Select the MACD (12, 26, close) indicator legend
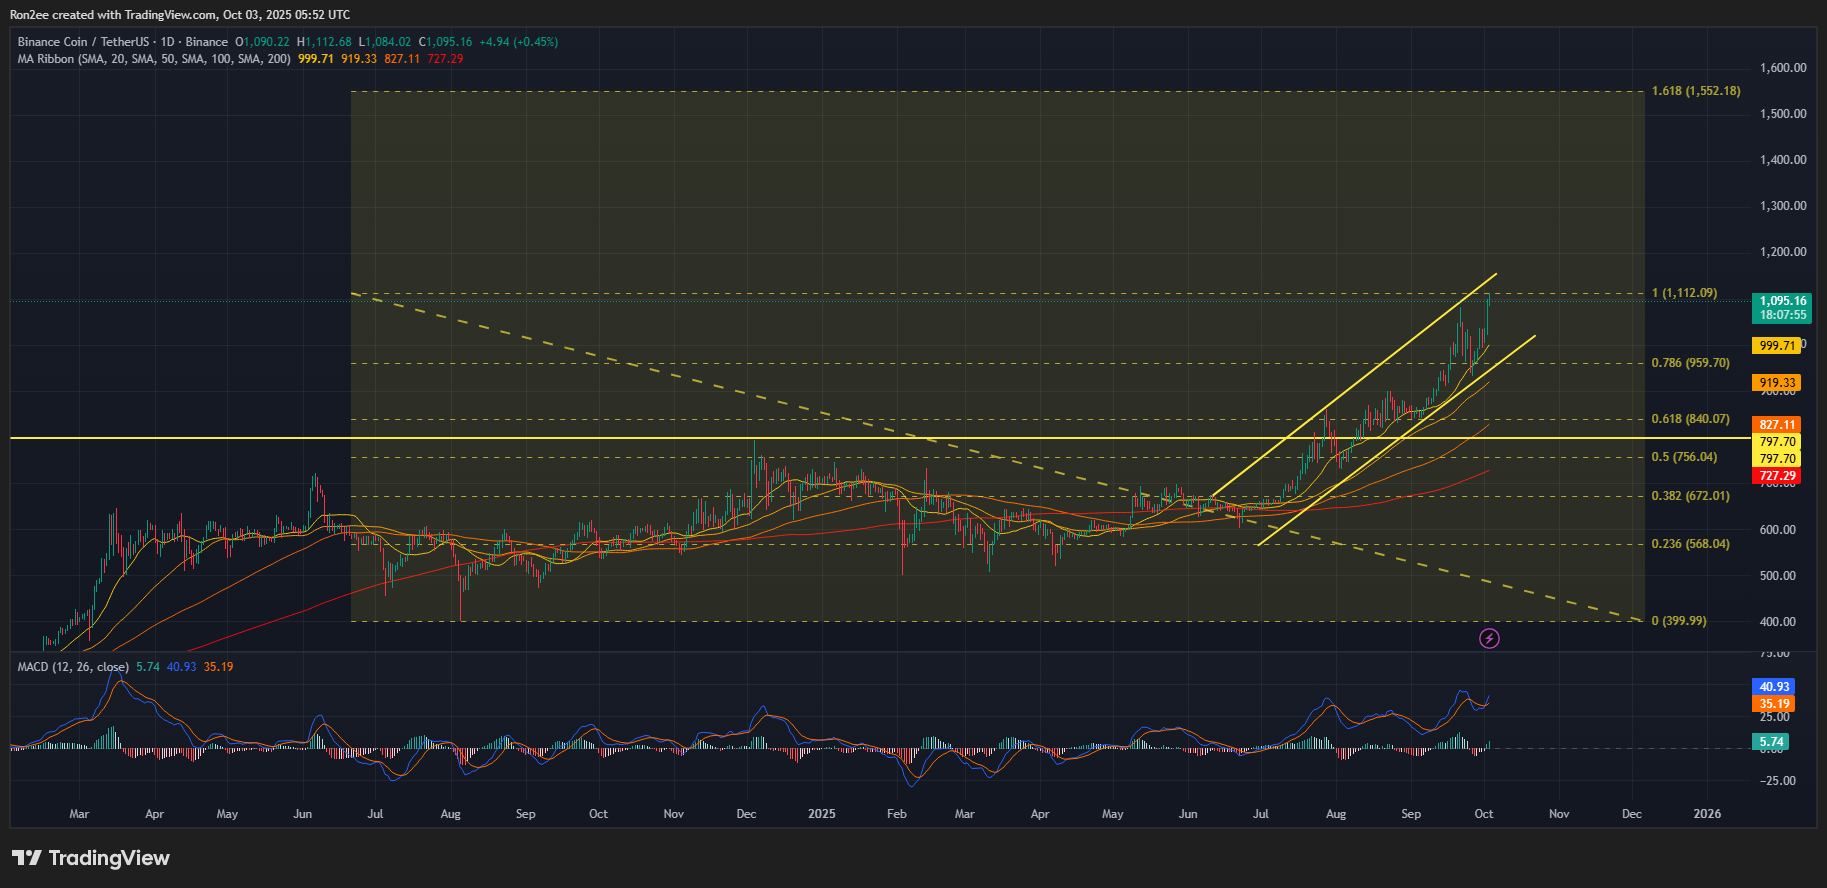The height and width of the screenshot is (888, 1827). coord(72,667)
